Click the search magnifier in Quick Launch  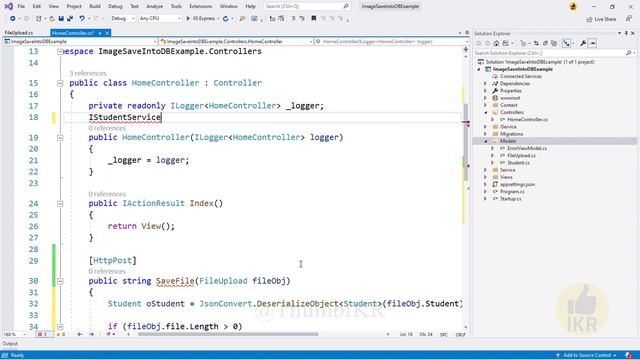click(346, 7)
